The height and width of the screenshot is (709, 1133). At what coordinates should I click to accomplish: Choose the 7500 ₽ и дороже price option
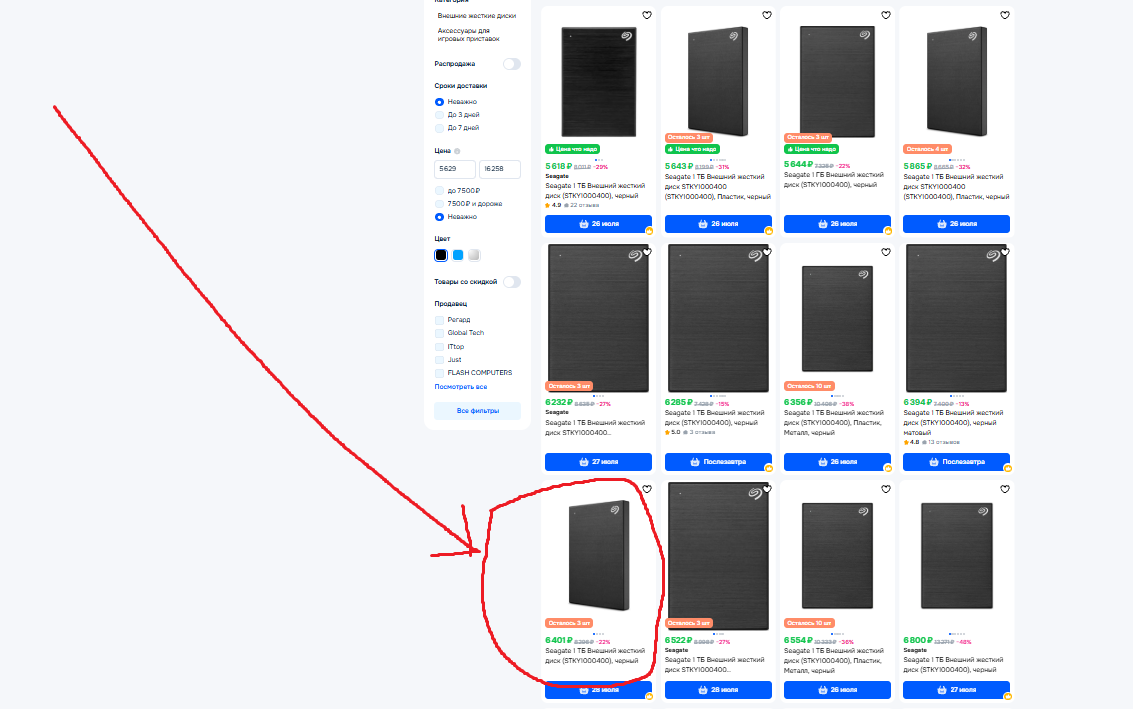(439, 204)
